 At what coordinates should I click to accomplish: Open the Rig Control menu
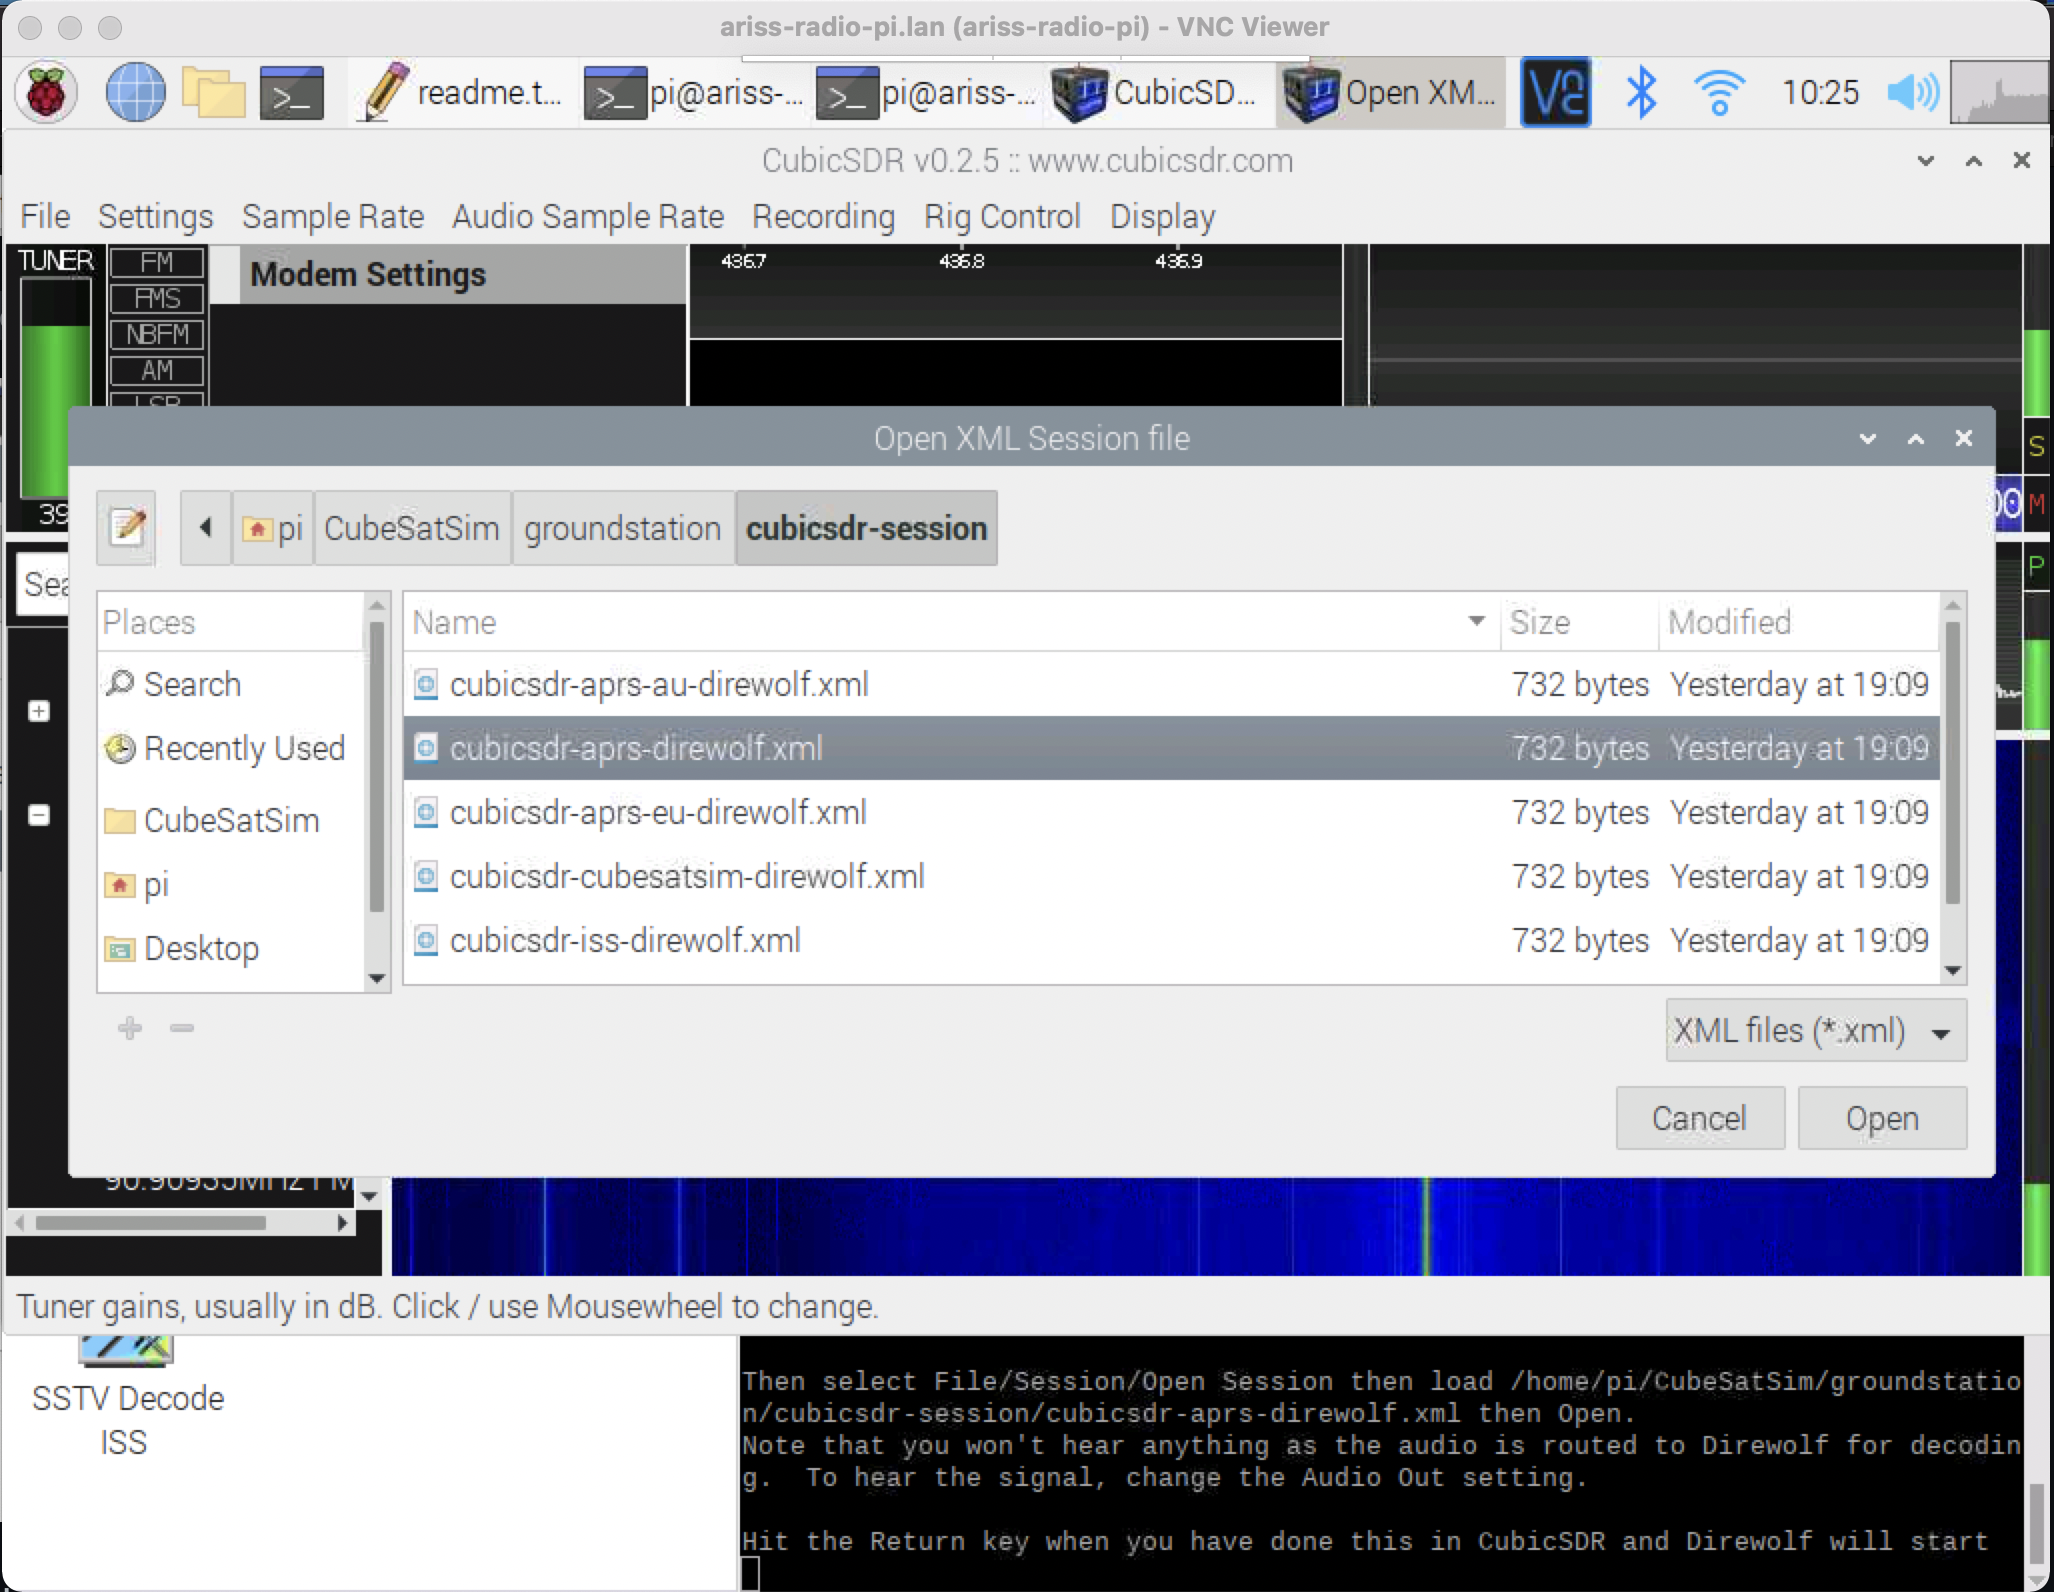click(x=1001, y=216)
